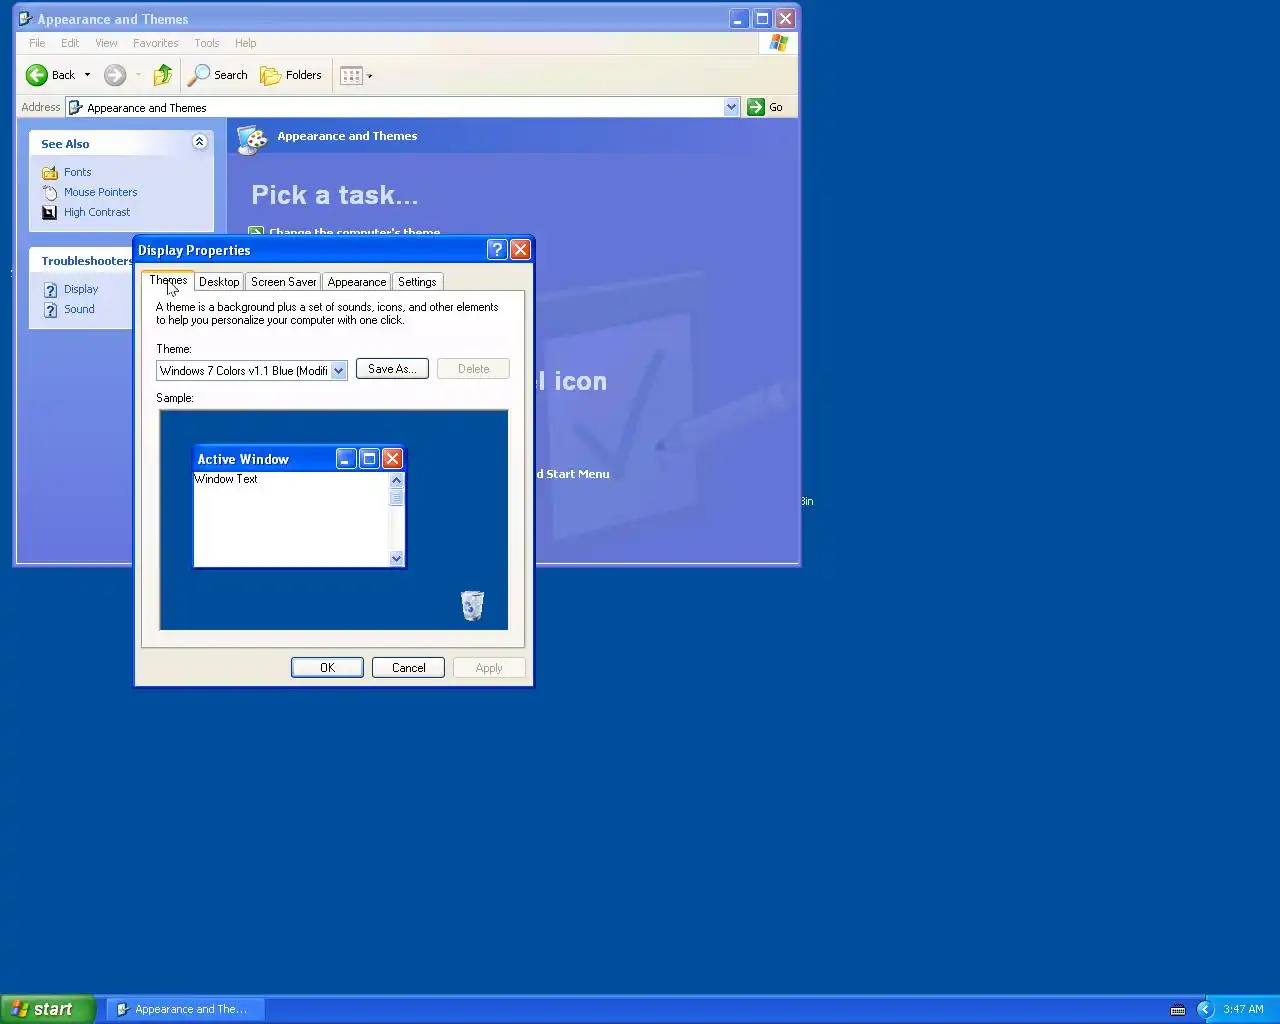This screenshot has width=1280, height=1024.
Task: Open the Back button history arrow
Action: 87,75
